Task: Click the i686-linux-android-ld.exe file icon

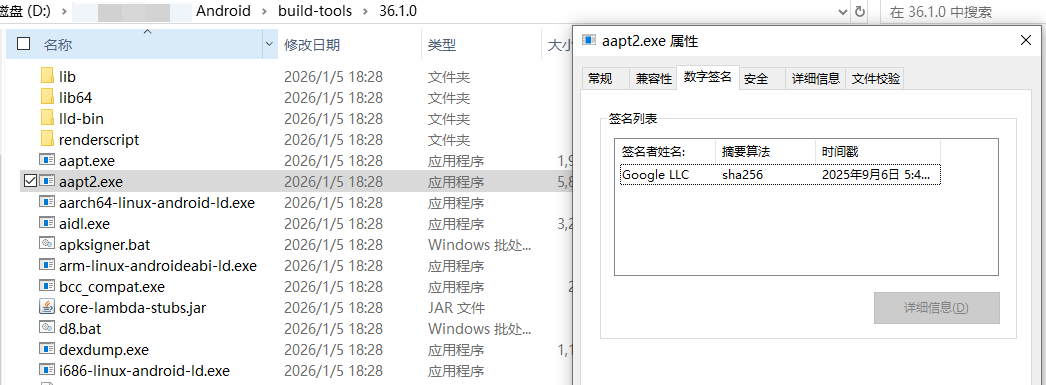Action: (x=47, y=370)
